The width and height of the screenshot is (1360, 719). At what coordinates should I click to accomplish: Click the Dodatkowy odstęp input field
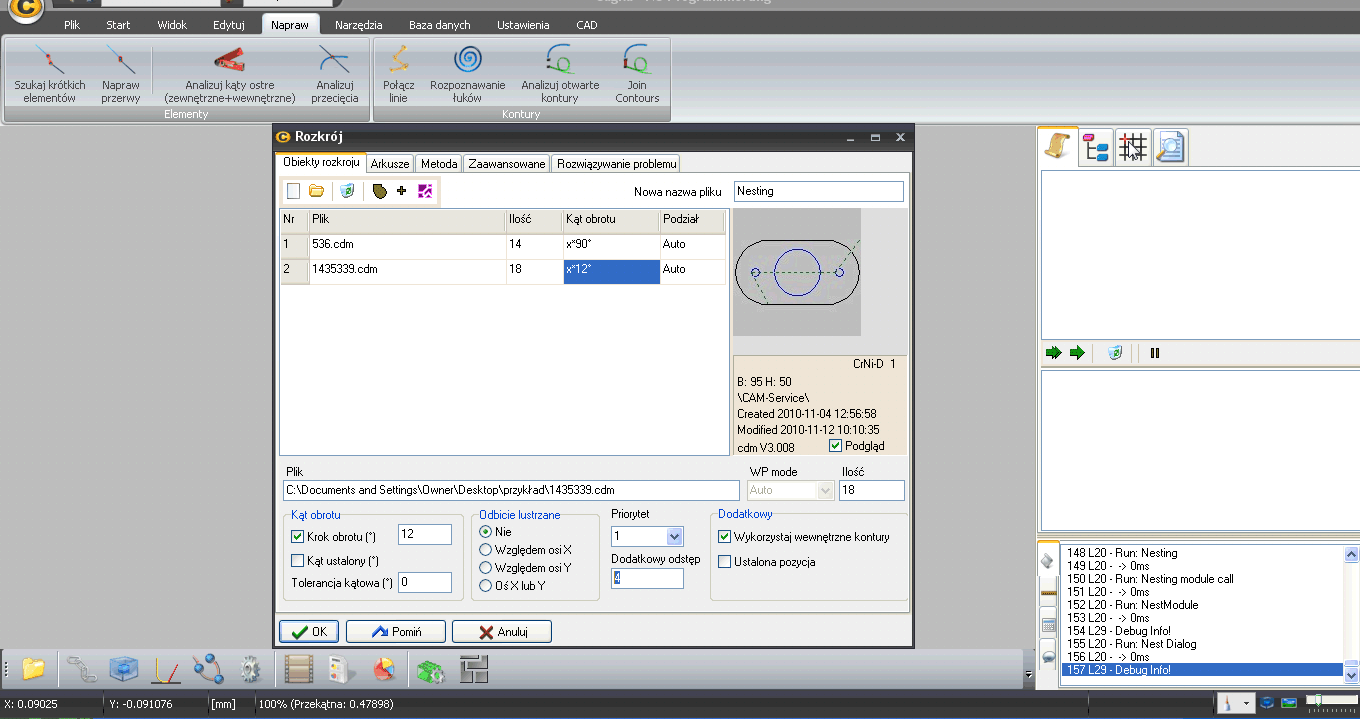[x=647, y=579]
